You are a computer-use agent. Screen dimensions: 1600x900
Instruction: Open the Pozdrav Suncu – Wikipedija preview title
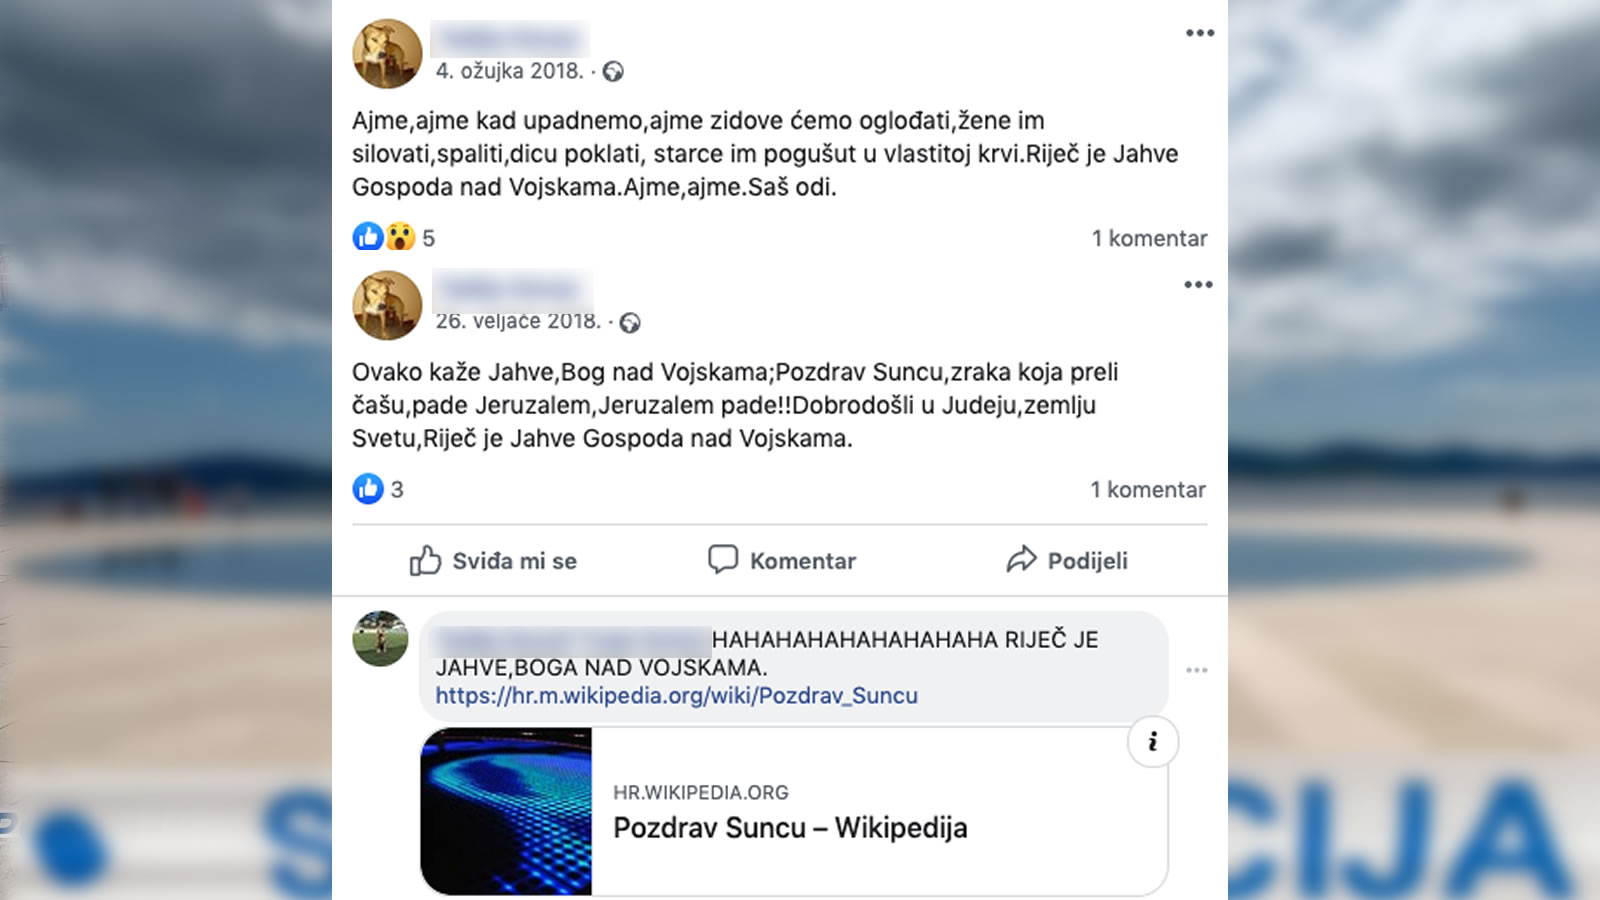[x=790, y=828]
